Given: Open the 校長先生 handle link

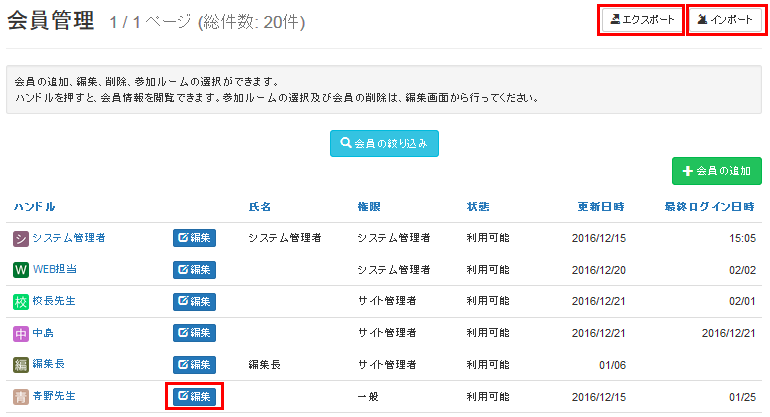Looking at the screenshot, I should click(54, 301).
